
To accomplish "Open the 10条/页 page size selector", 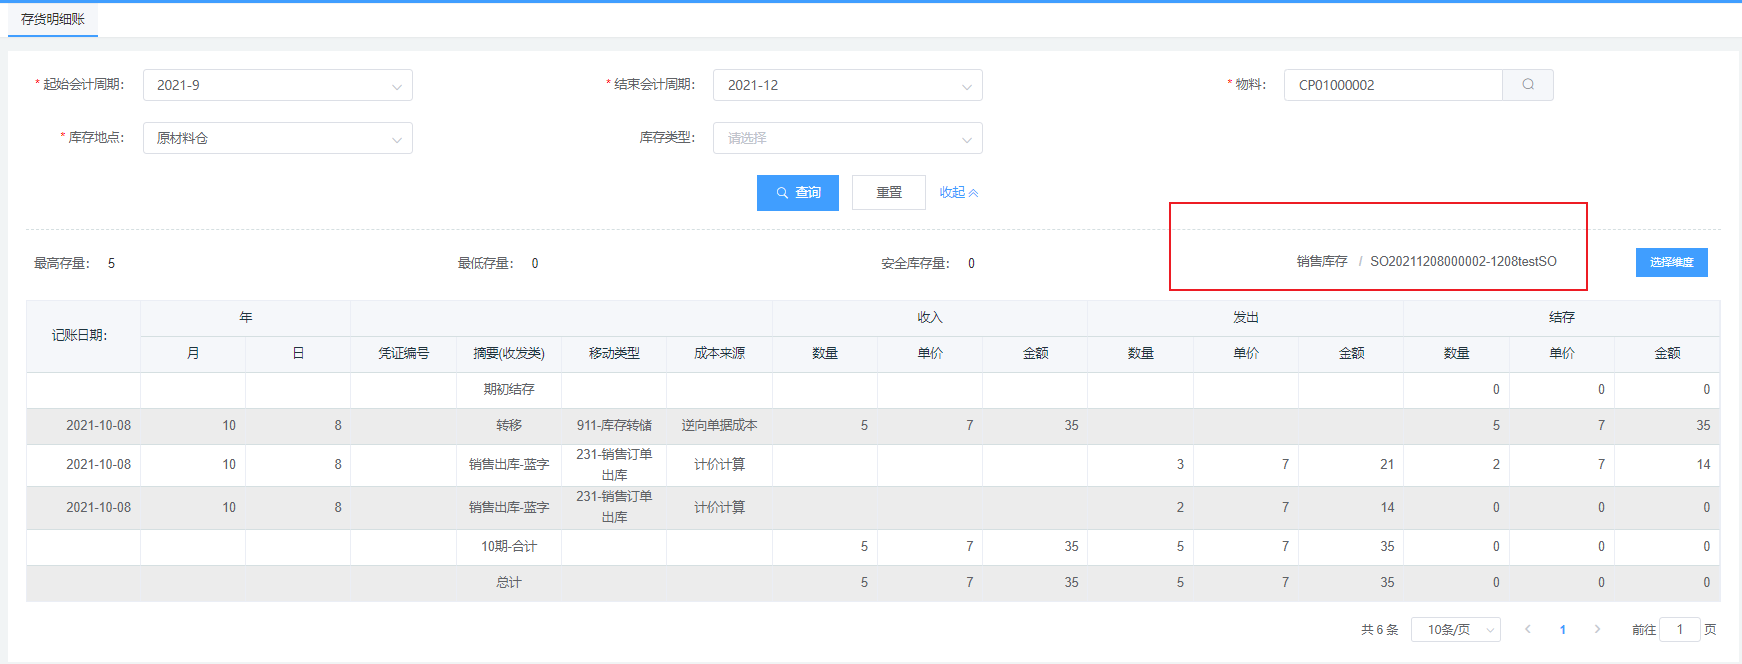I will click(1455, 629).
